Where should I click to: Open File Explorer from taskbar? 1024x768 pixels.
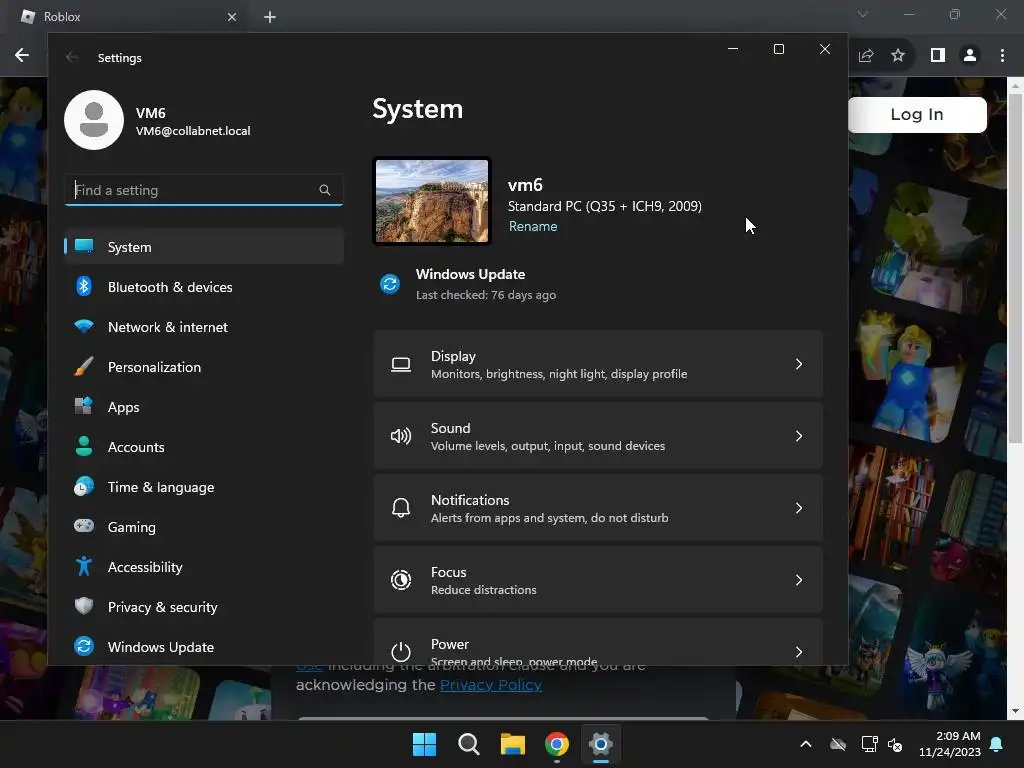[513, 744]
